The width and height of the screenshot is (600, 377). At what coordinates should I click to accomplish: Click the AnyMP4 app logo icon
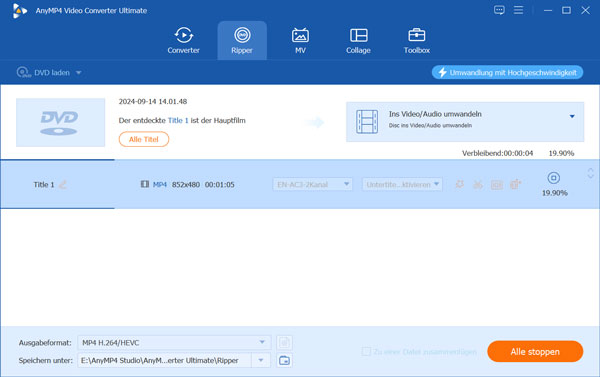click(19, 11)
